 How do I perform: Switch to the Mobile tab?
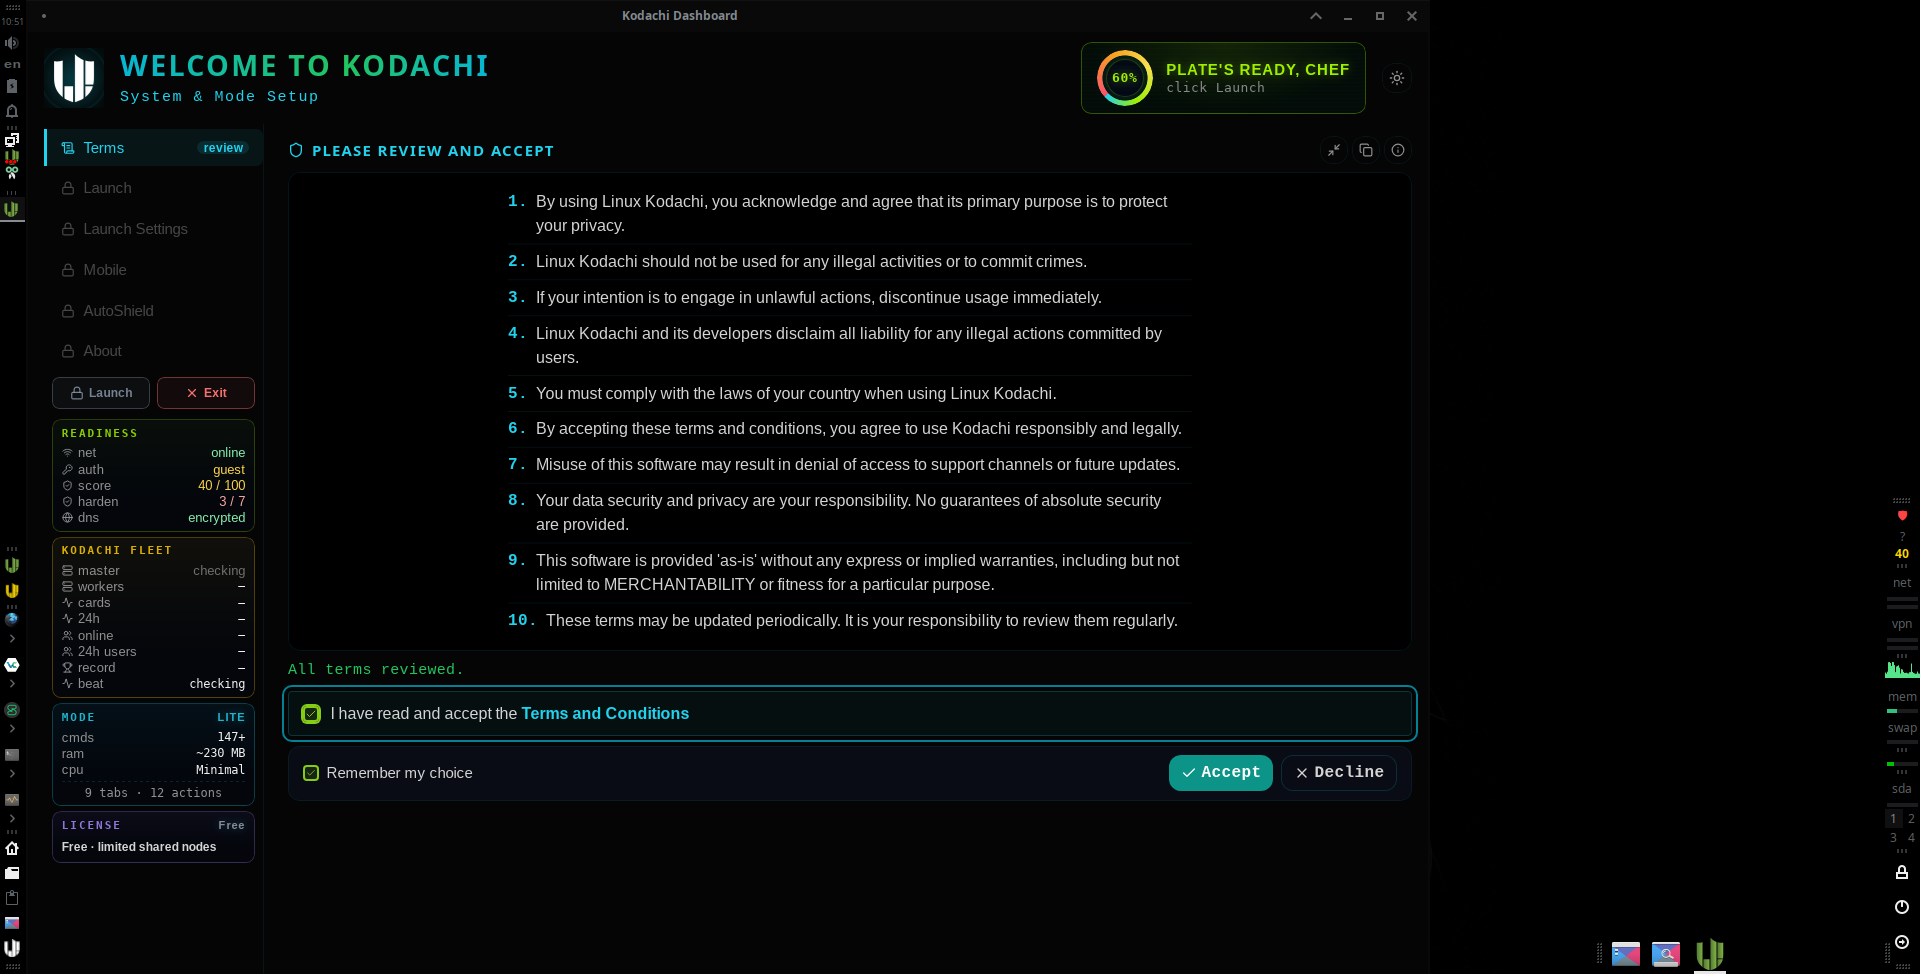pyautogui.click(x=154, y=270)
